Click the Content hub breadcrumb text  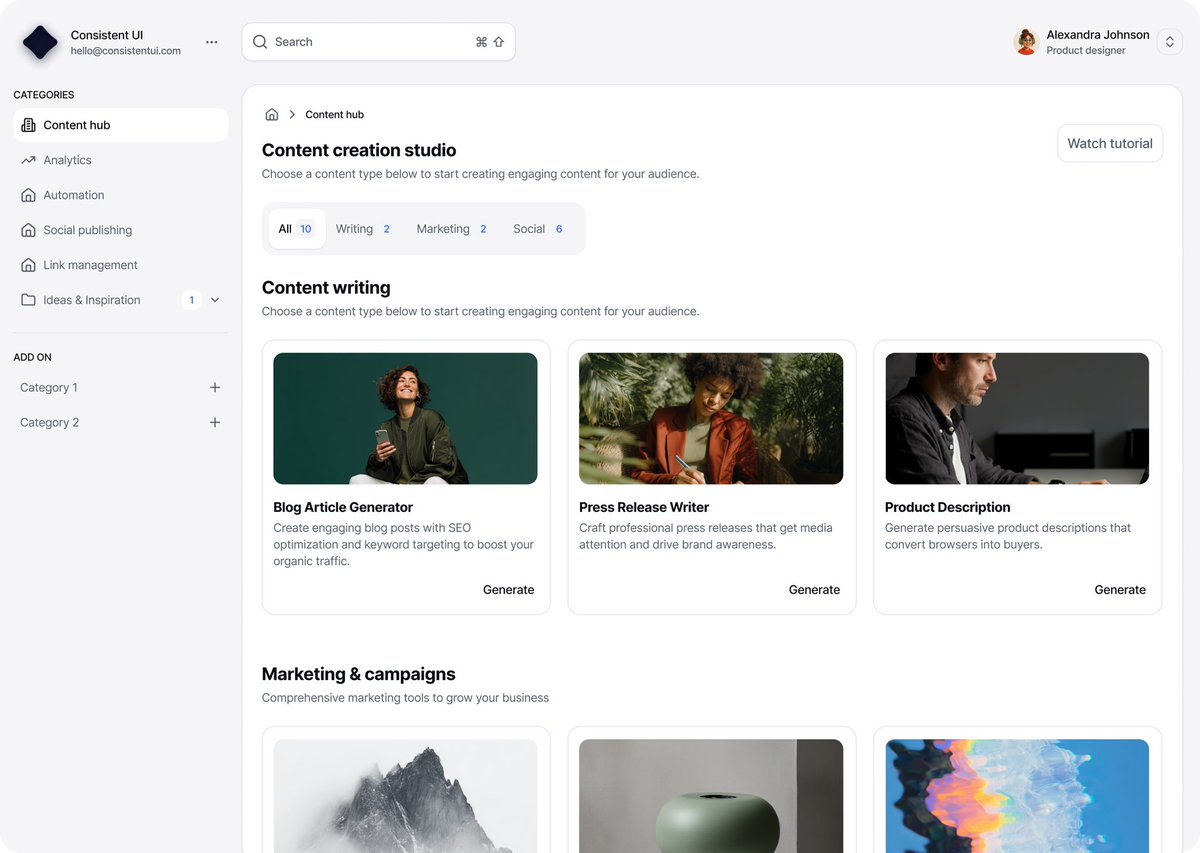click(335, 115)
